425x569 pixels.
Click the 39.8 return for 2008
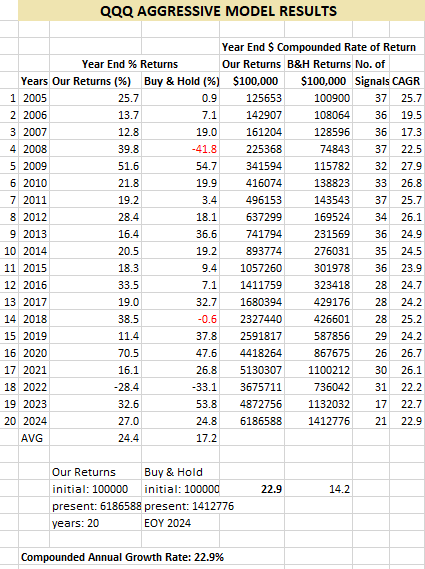[x=128, y=149]
